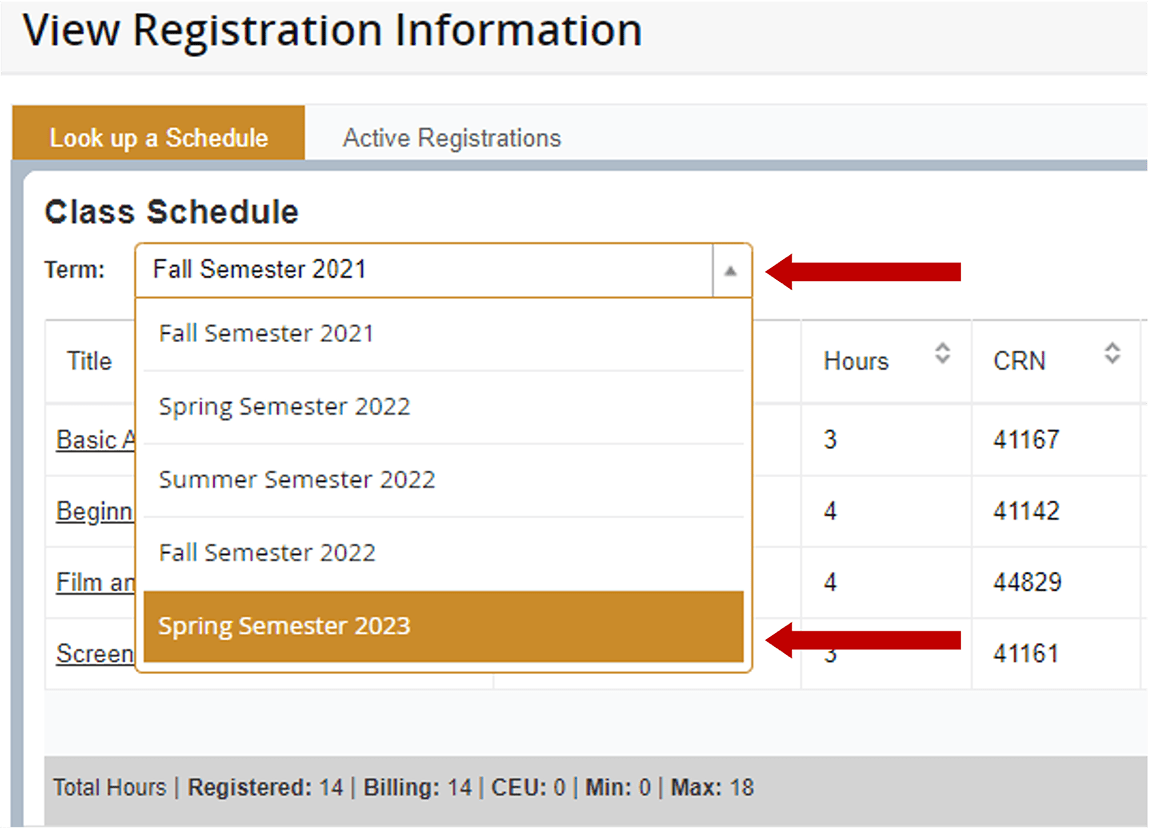Click the CRN column header text
Image resolution: width=1150 pixels, height=830 pixels.
click(1019, 361)
